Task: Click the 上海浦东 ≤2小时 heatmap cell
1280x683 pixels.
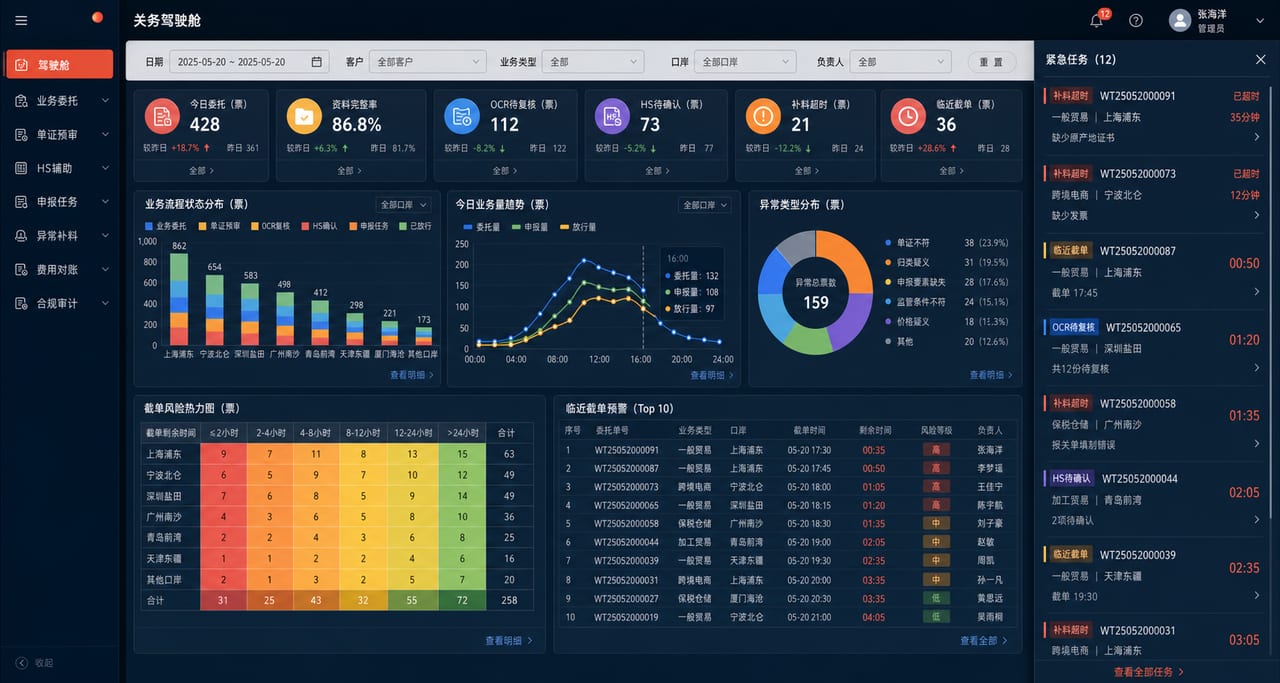Action: tap(225, 454)
